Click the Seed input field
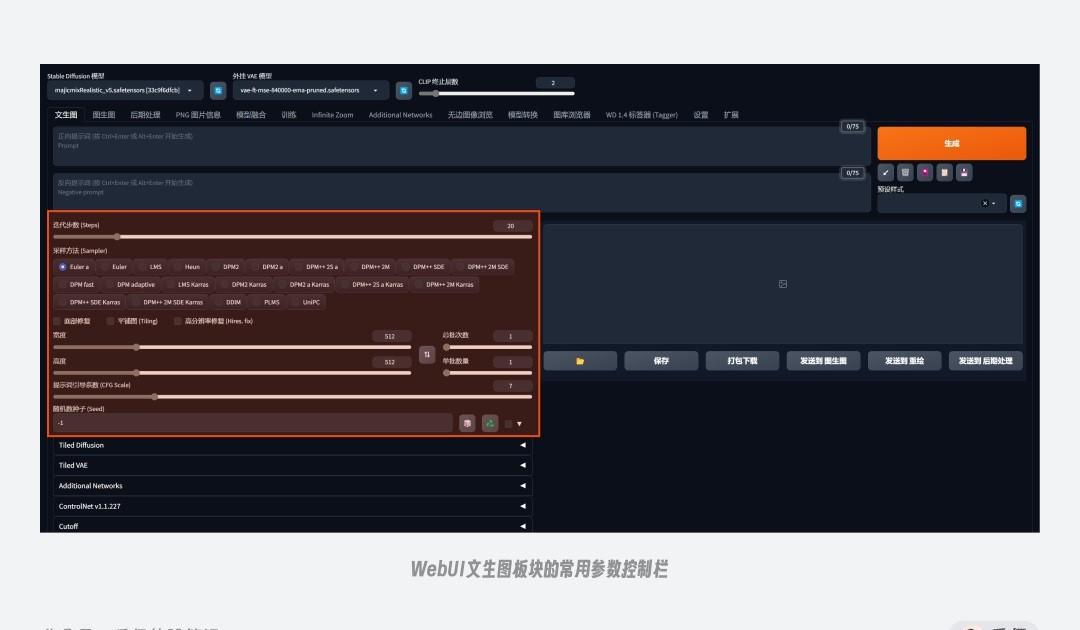This screenshot has width=1080, height=630. point(253,423)
